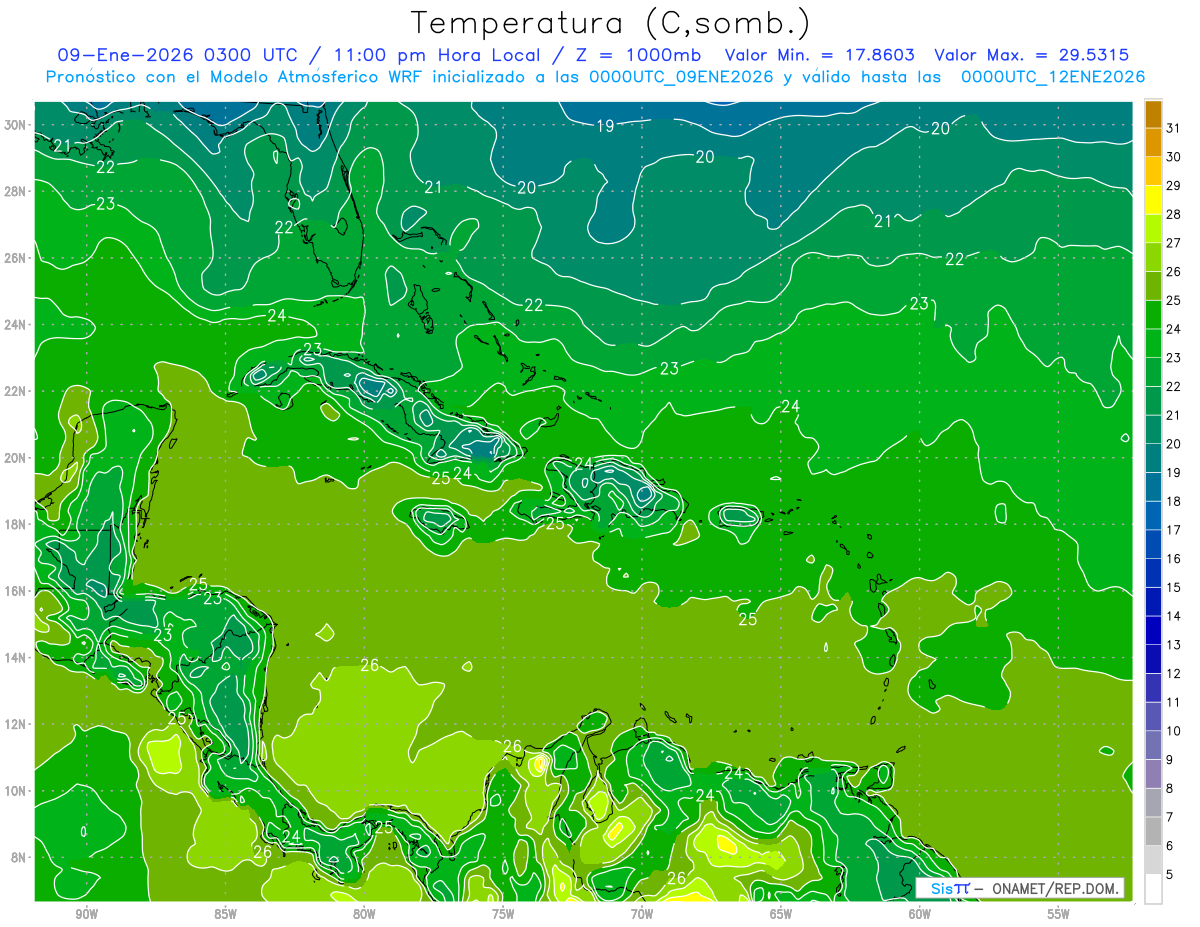
Task: Click the gray legend band between 6 and 7
Action: coord(1153,832)
